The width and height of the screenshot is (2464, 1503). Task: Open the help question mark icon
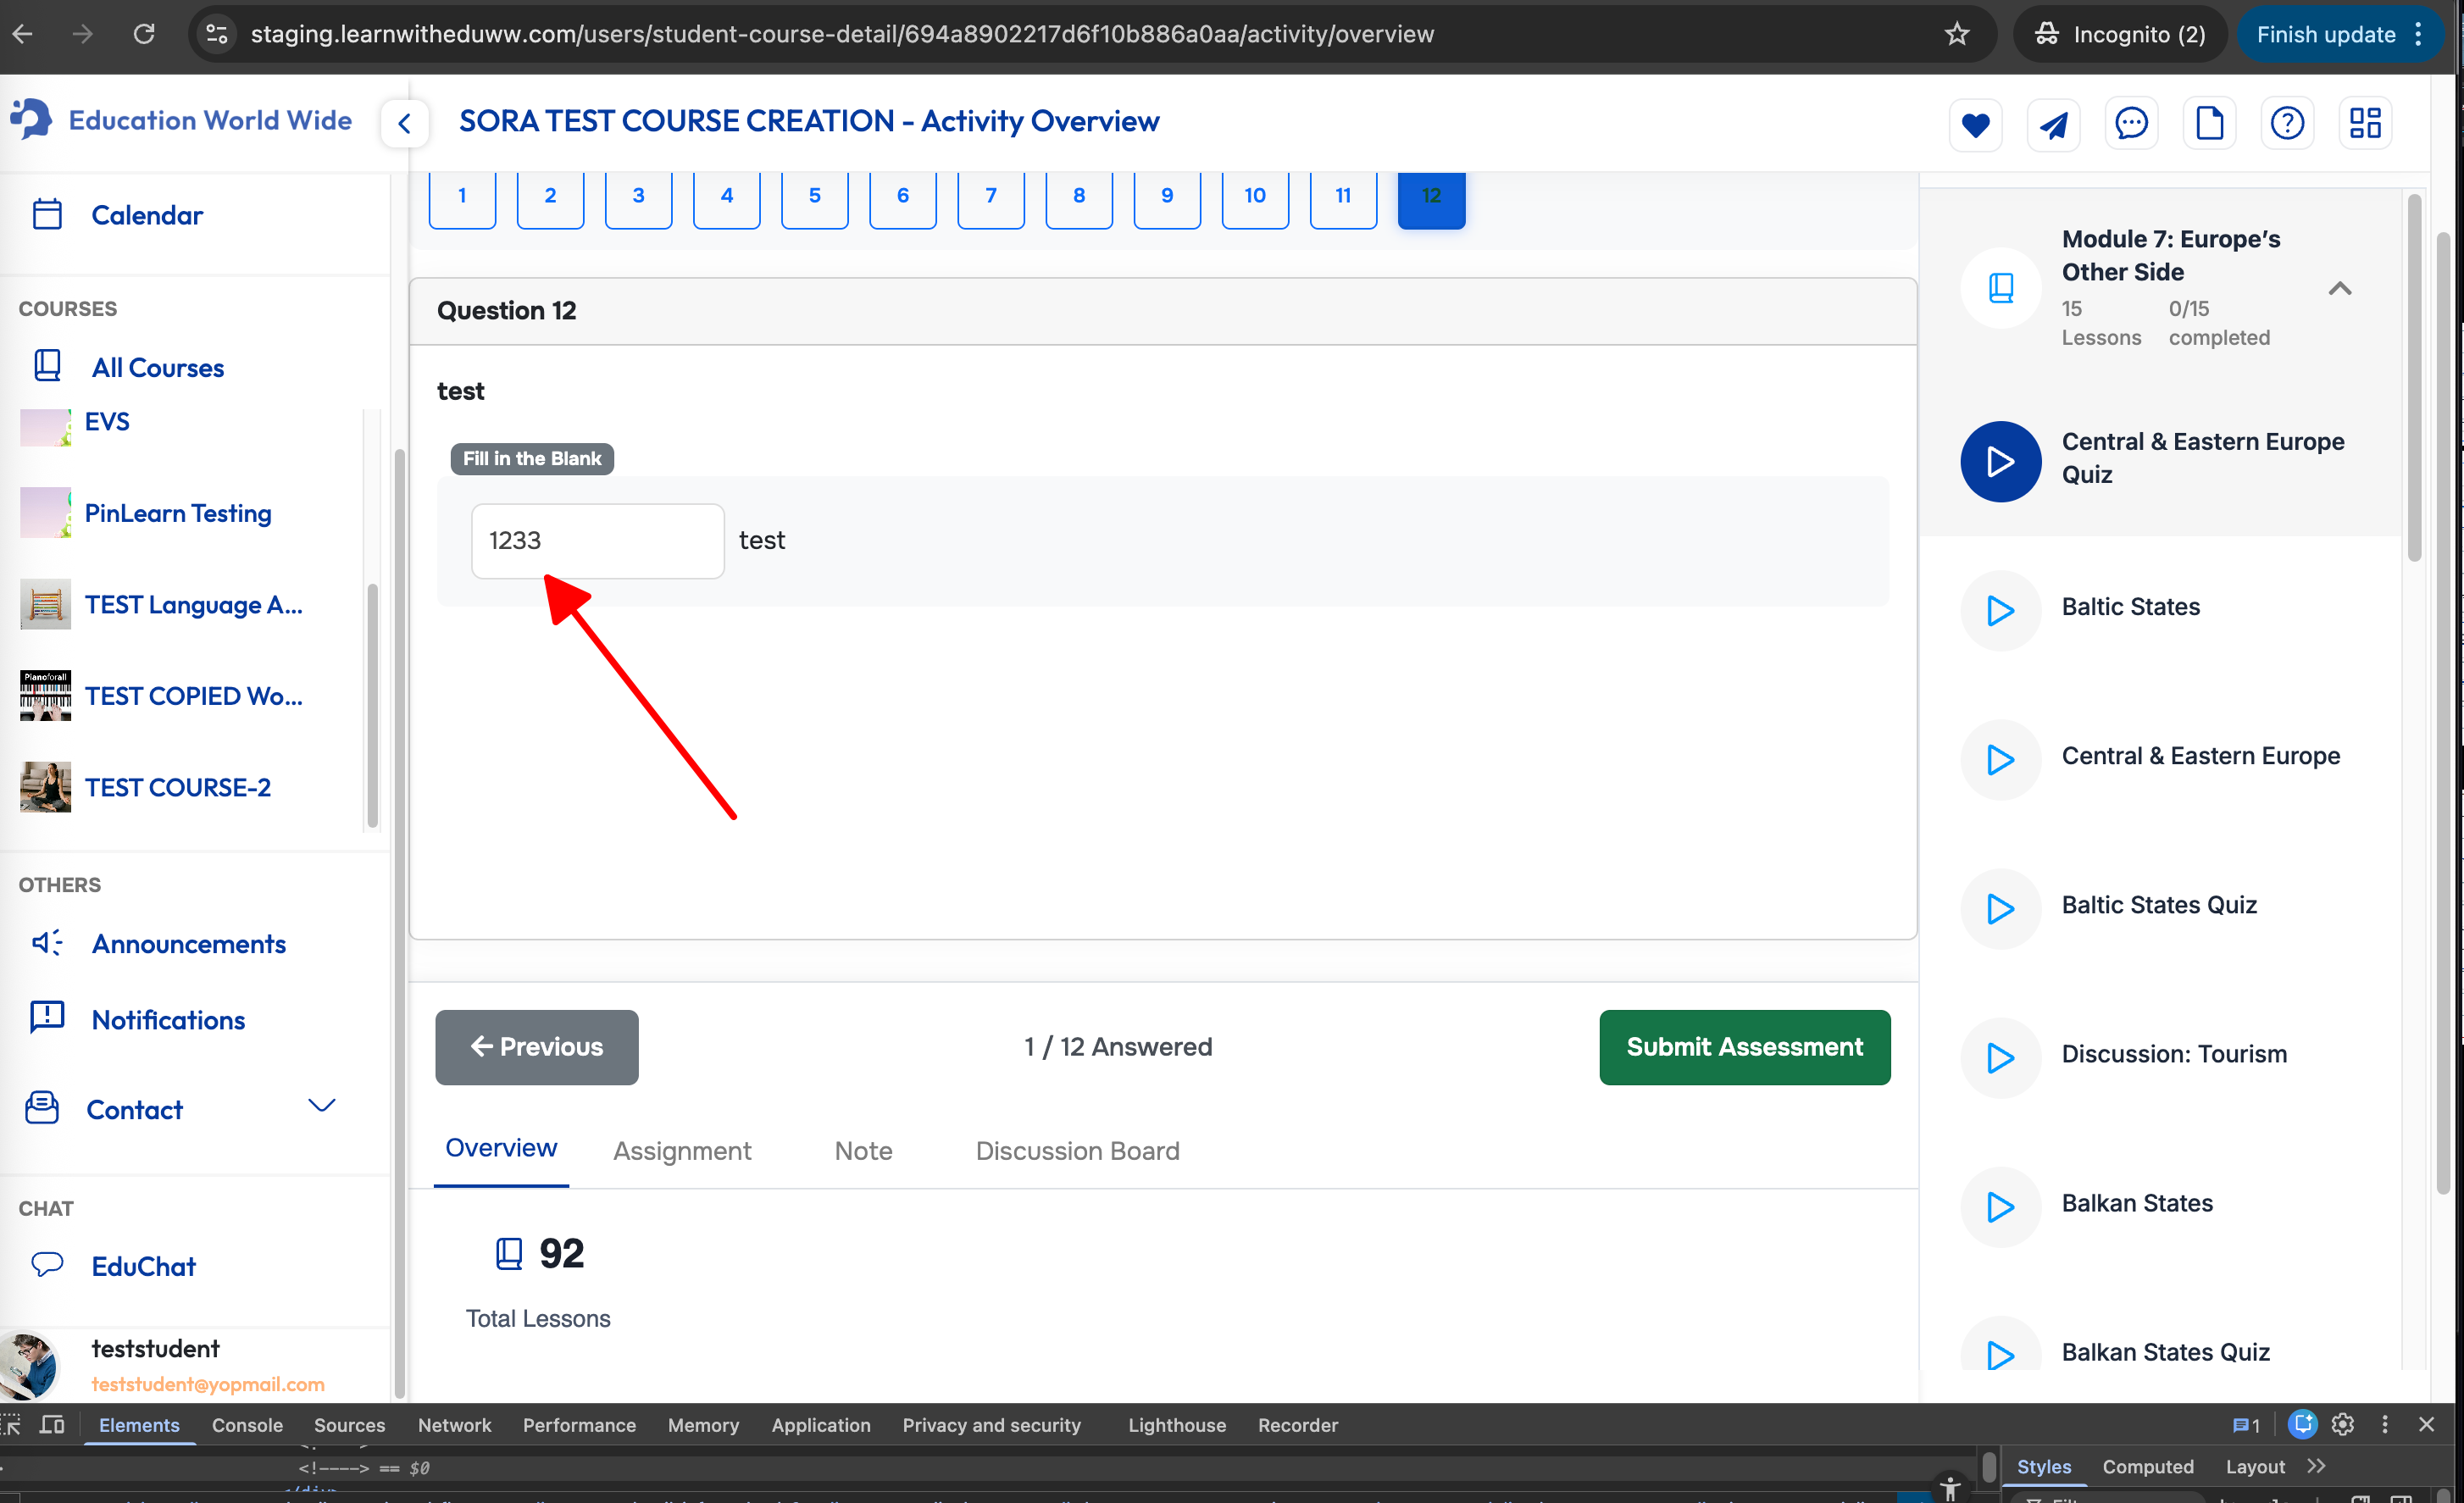point(2286,124)
